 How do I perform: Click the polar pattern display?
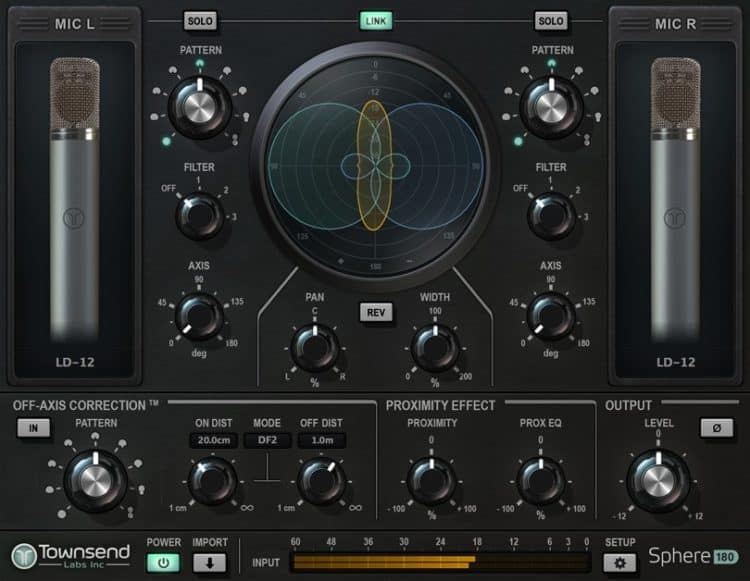click(x=375, y=165)
